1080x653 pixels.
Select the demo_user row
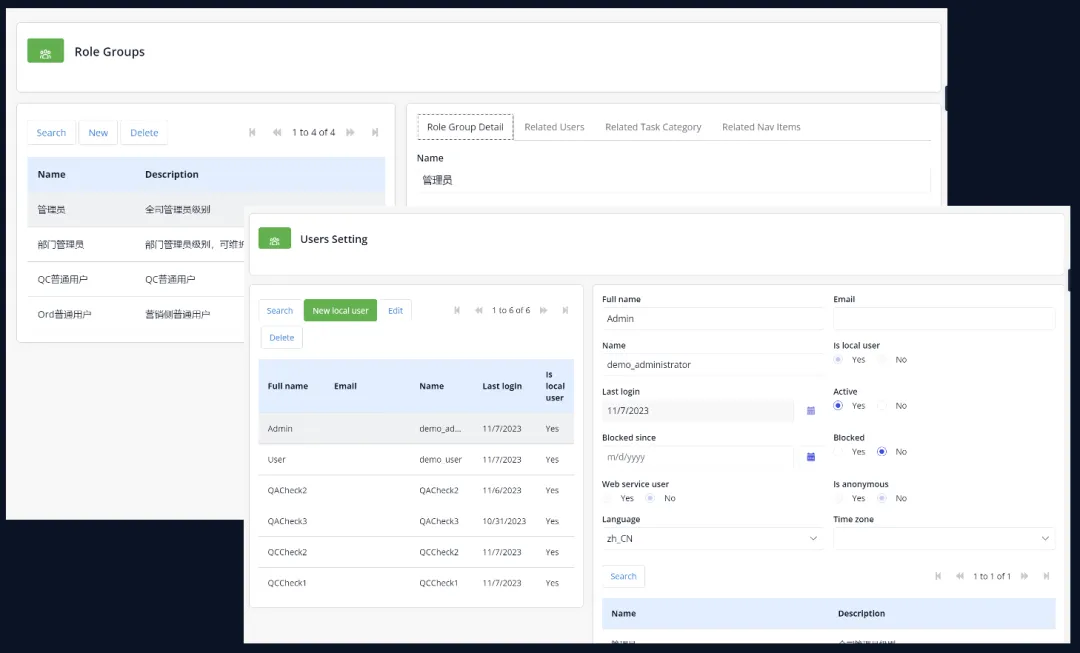coord(416,459)
